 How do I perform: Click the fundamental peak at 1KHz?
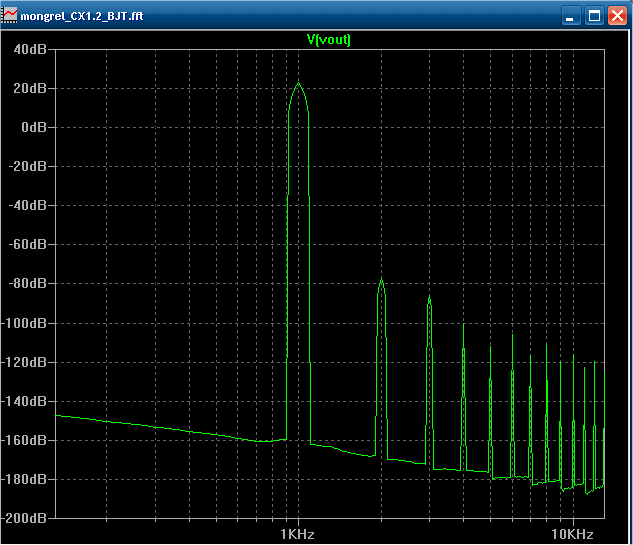click(x=299, y=84)
